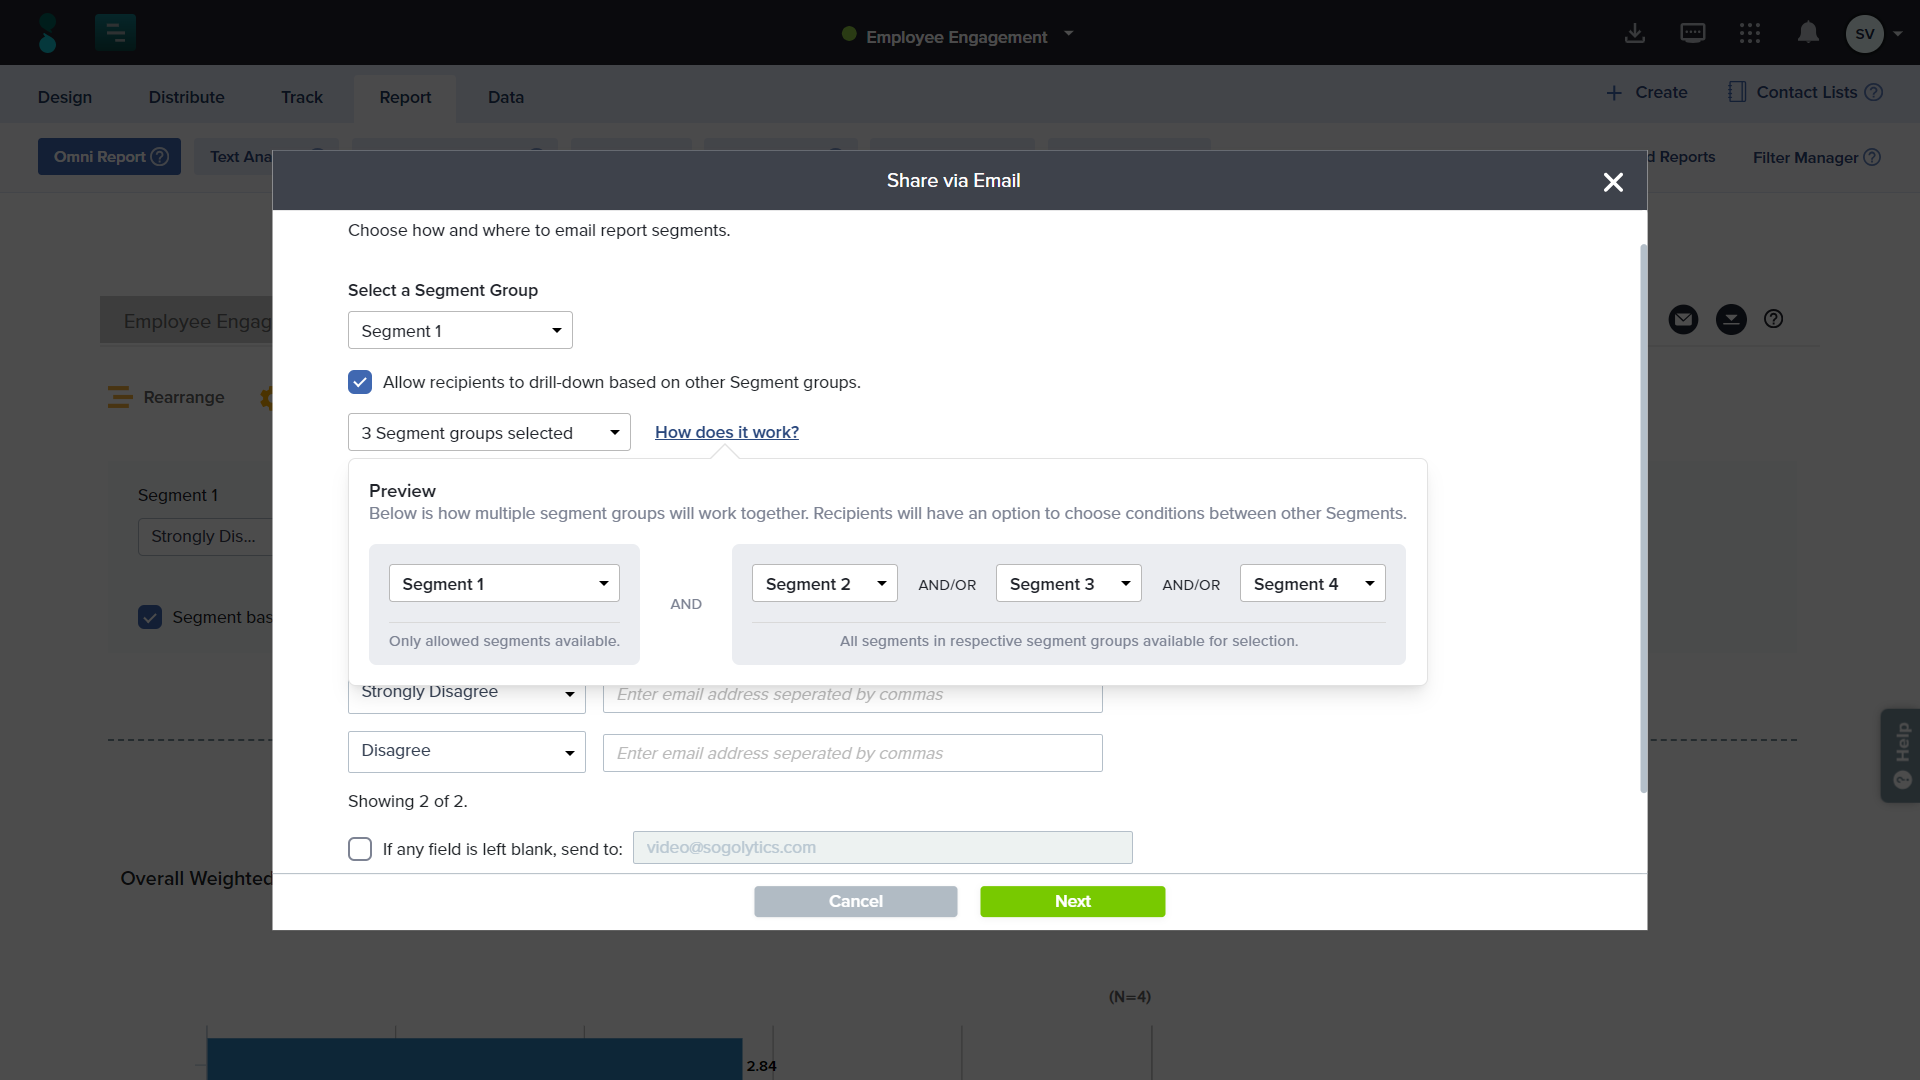Click the hamburger menu icon at top left
Viewport: 1920px width, 1080px height.
(x=115, y=33)
